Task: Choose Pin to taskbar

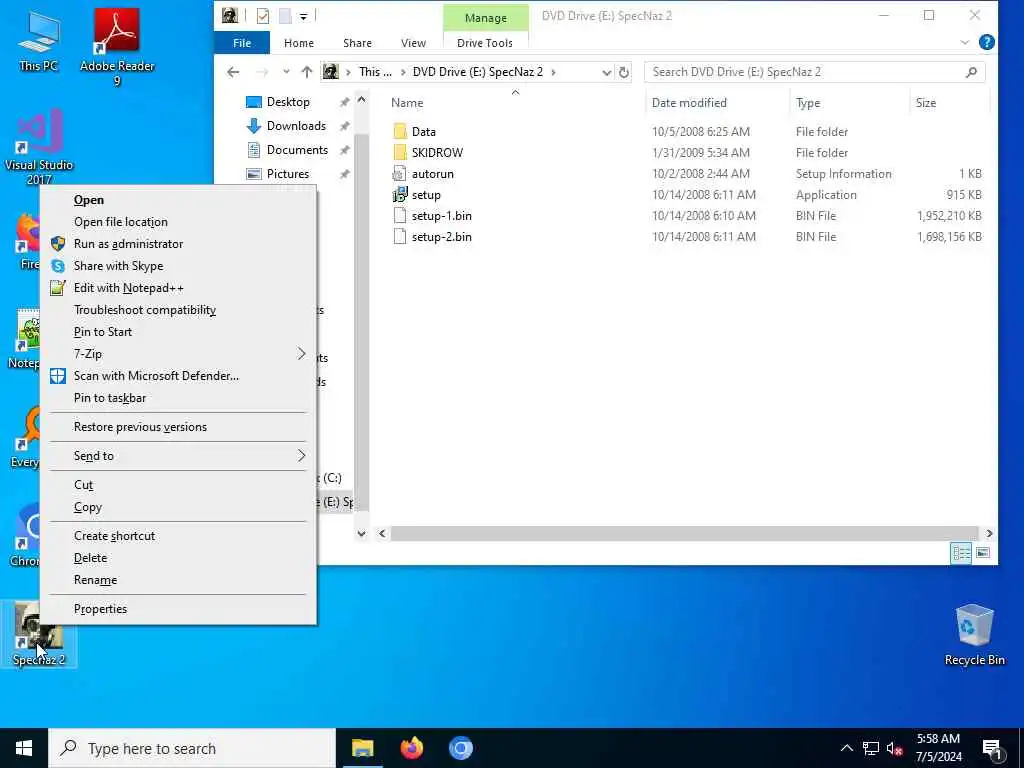Action: click(x=178, y=398)
